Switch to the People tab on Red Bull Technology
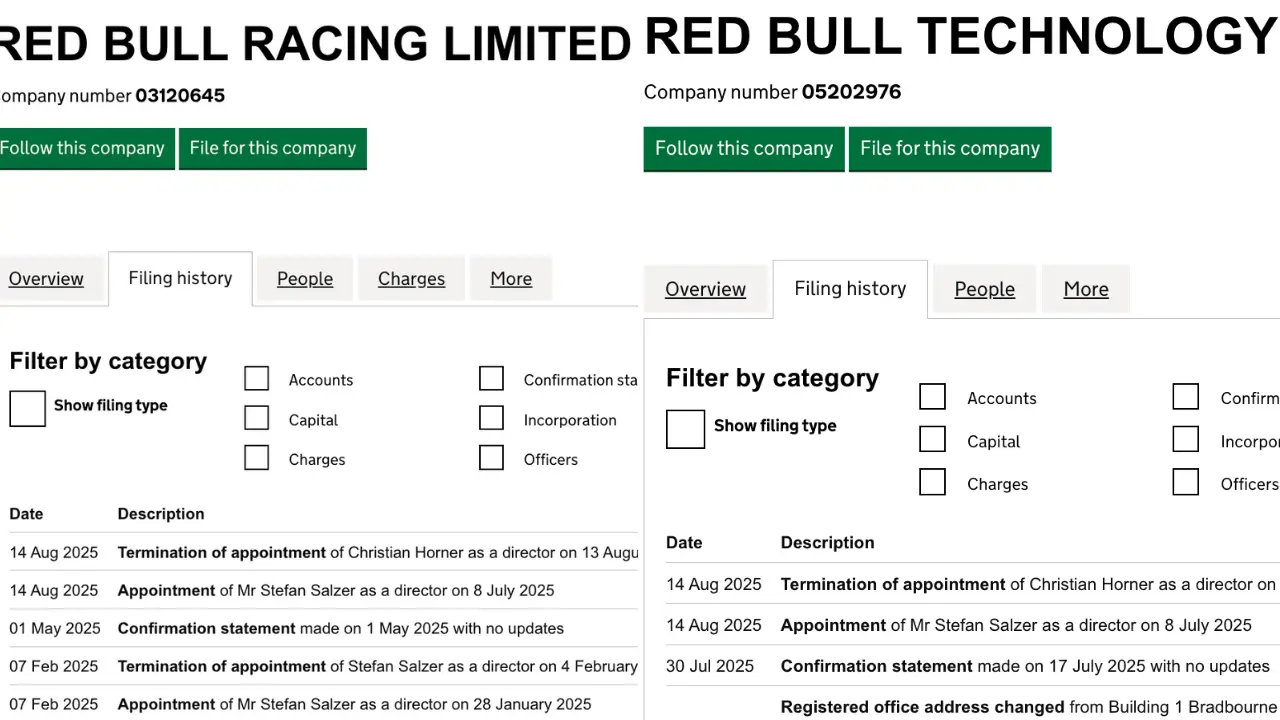Image resolution: width=1280 pixels, height=720 pixels. click(x=984, y=288)
